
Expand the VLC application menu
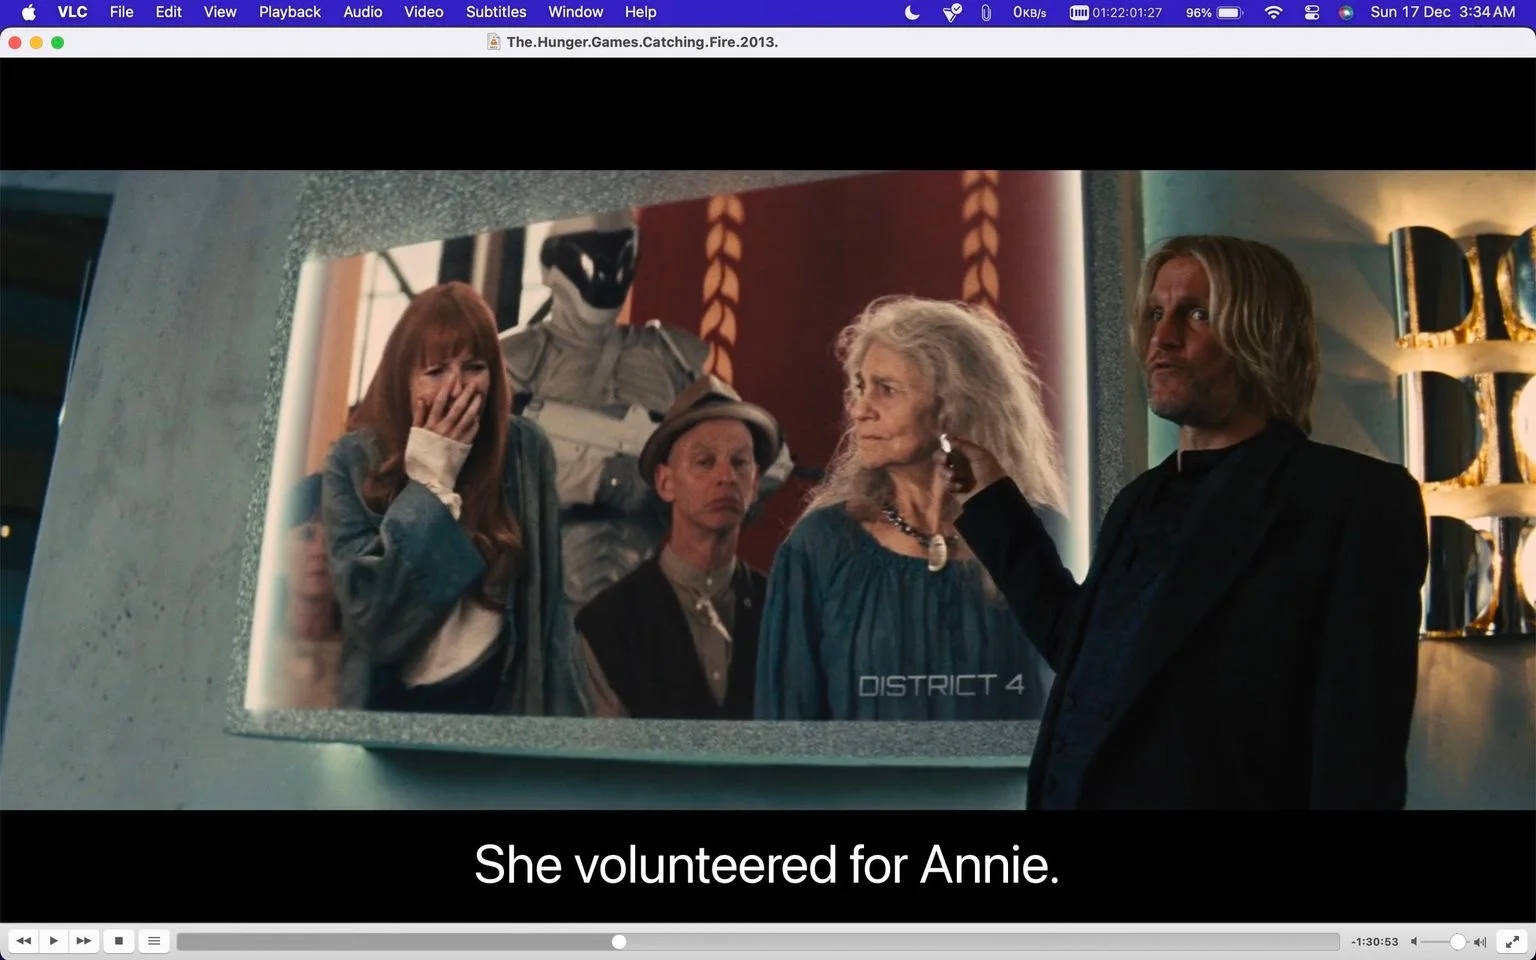[x=72, y=12]
